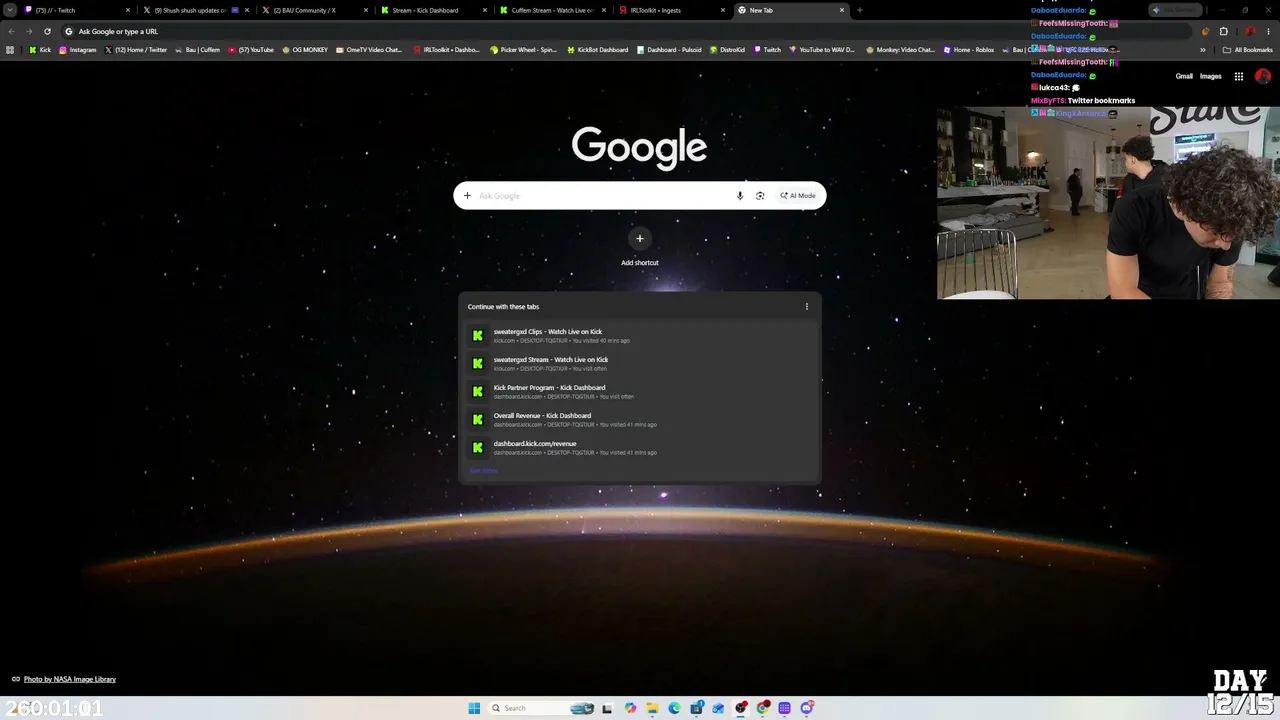Open the DistroKid bookmark

coord(727,50)
